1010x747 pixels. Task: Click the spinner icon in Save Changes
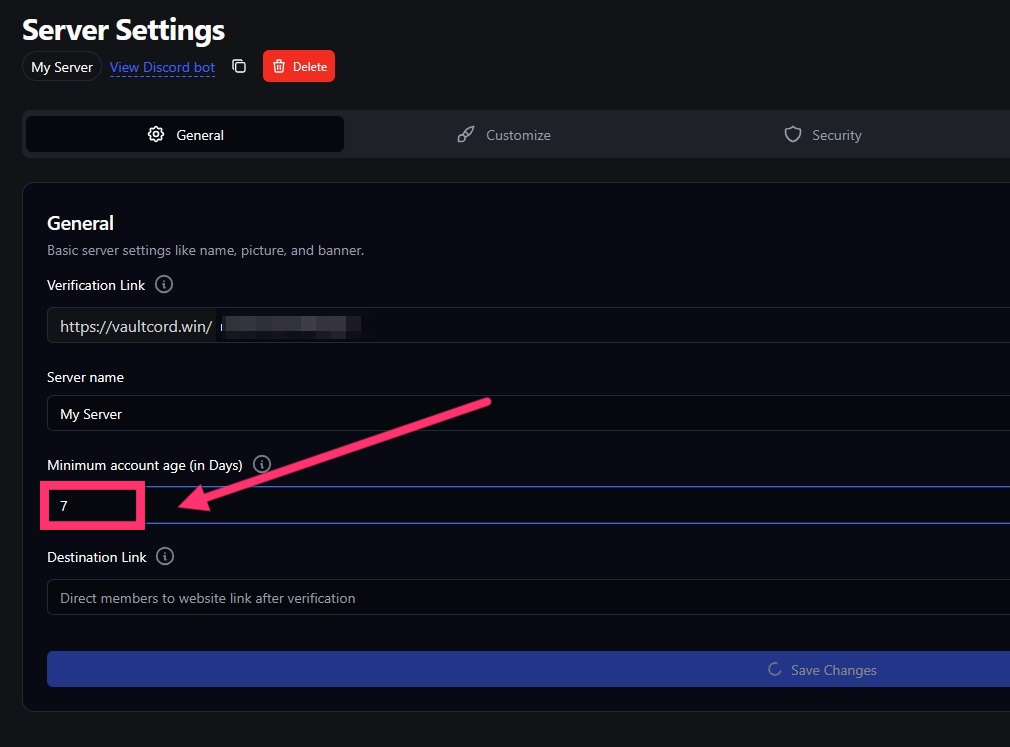774,670
